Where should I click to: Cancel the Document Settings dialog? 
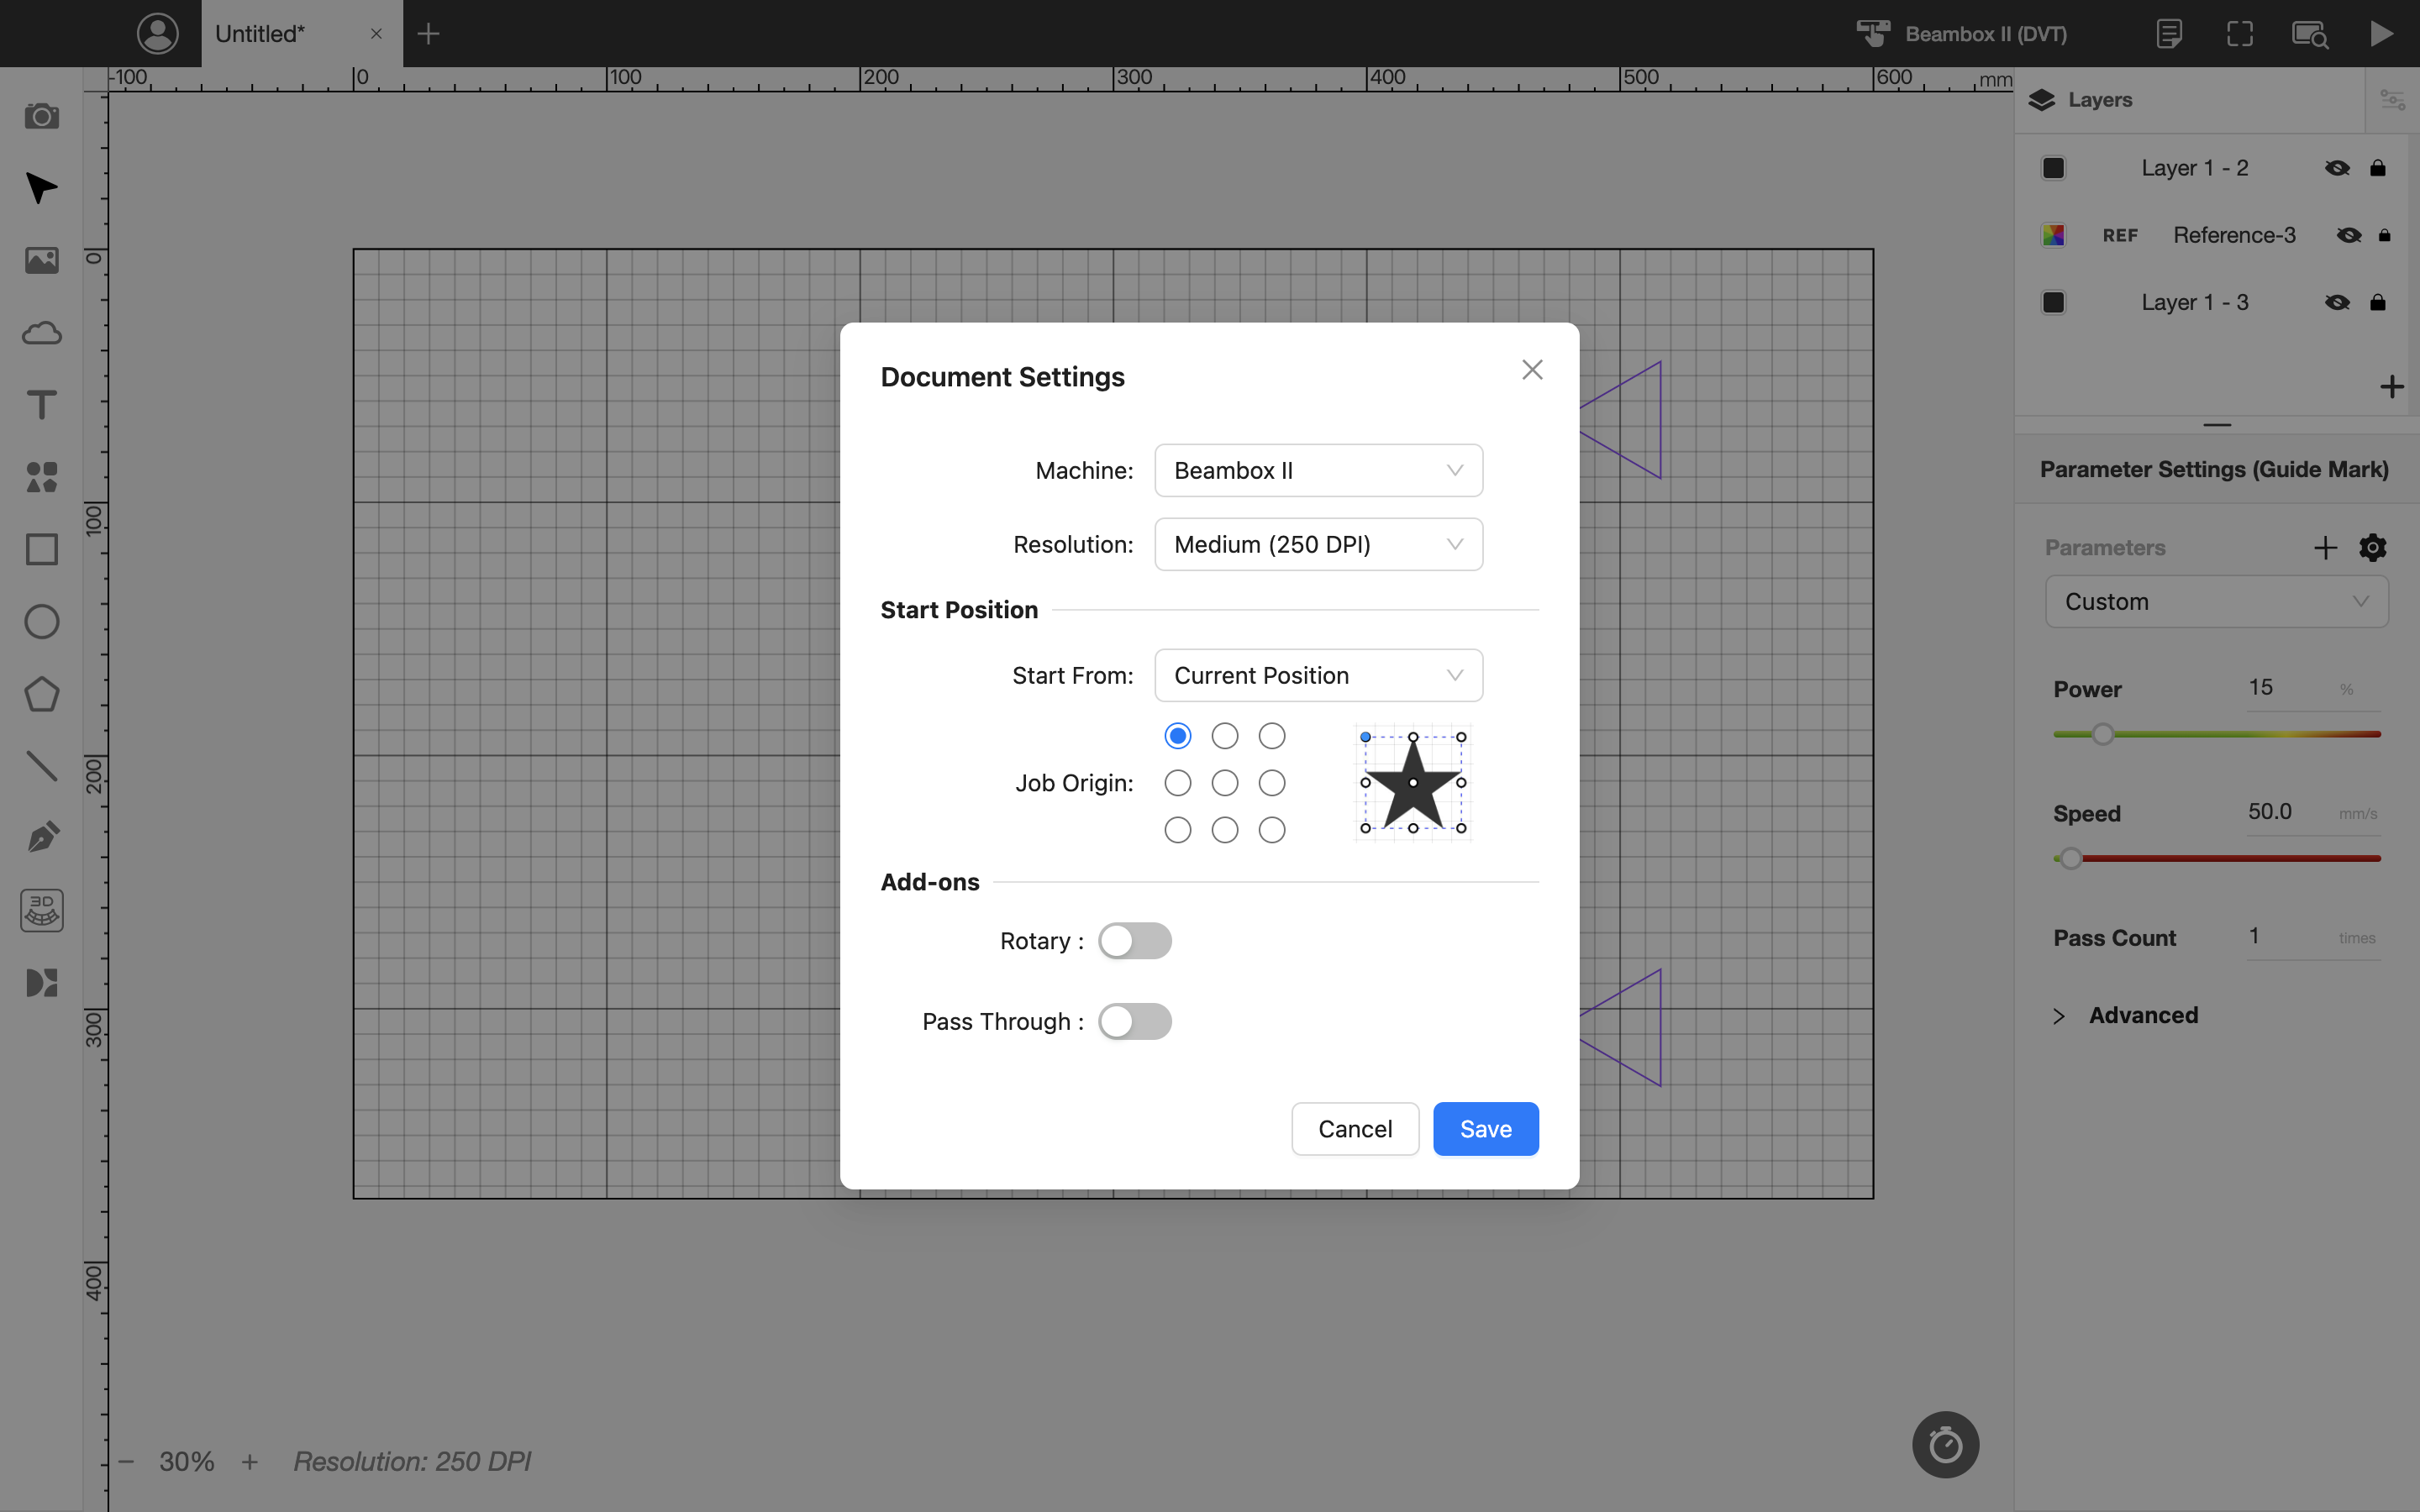(x=1355, y=1129)
